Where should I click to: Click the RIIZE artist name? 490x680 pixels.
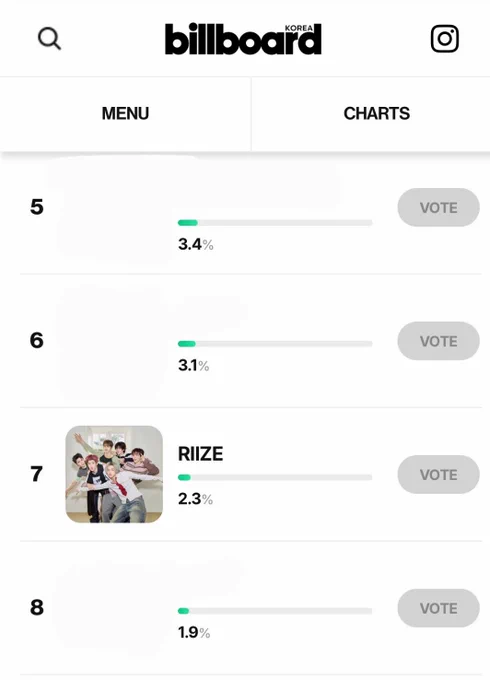tap(200, 454)
